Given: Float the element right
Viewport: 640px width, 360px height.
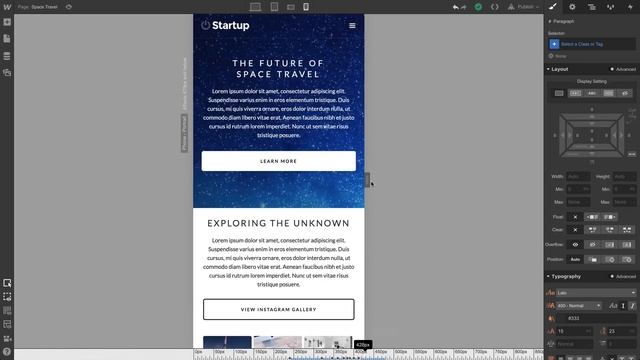Looking at the screenshot, I should (x=609, y=217).
